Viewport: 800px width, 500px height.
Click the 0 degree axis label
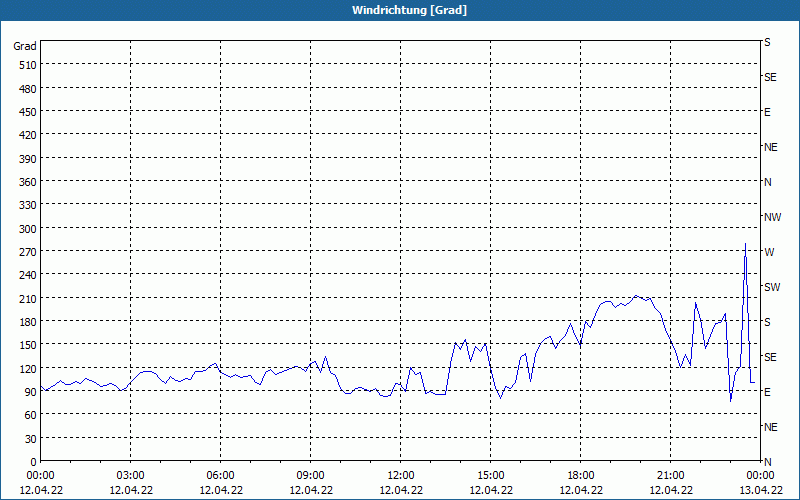click(x=34, y=462)
